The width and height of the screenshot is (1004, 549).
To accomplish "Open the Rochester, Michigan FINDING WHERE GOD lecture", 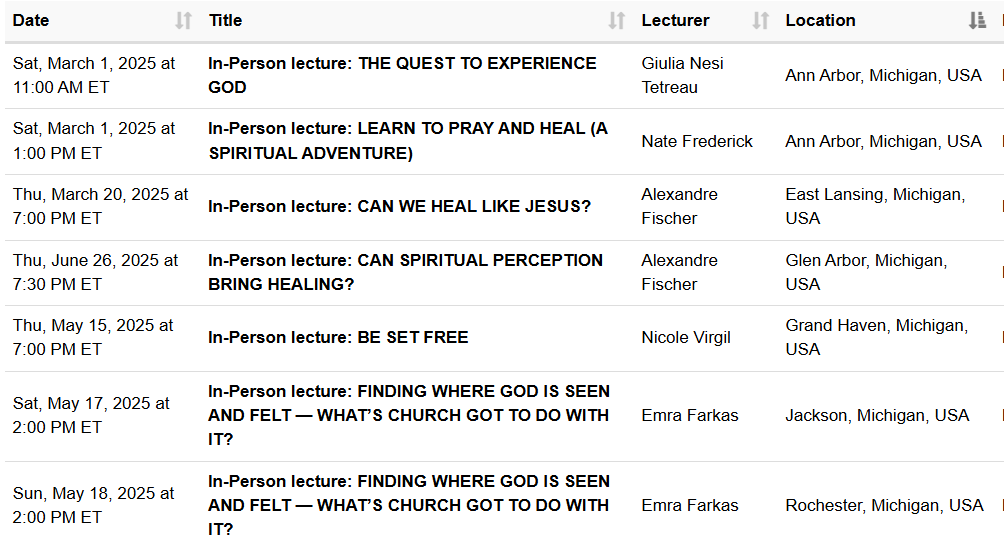I will (408, 505).
